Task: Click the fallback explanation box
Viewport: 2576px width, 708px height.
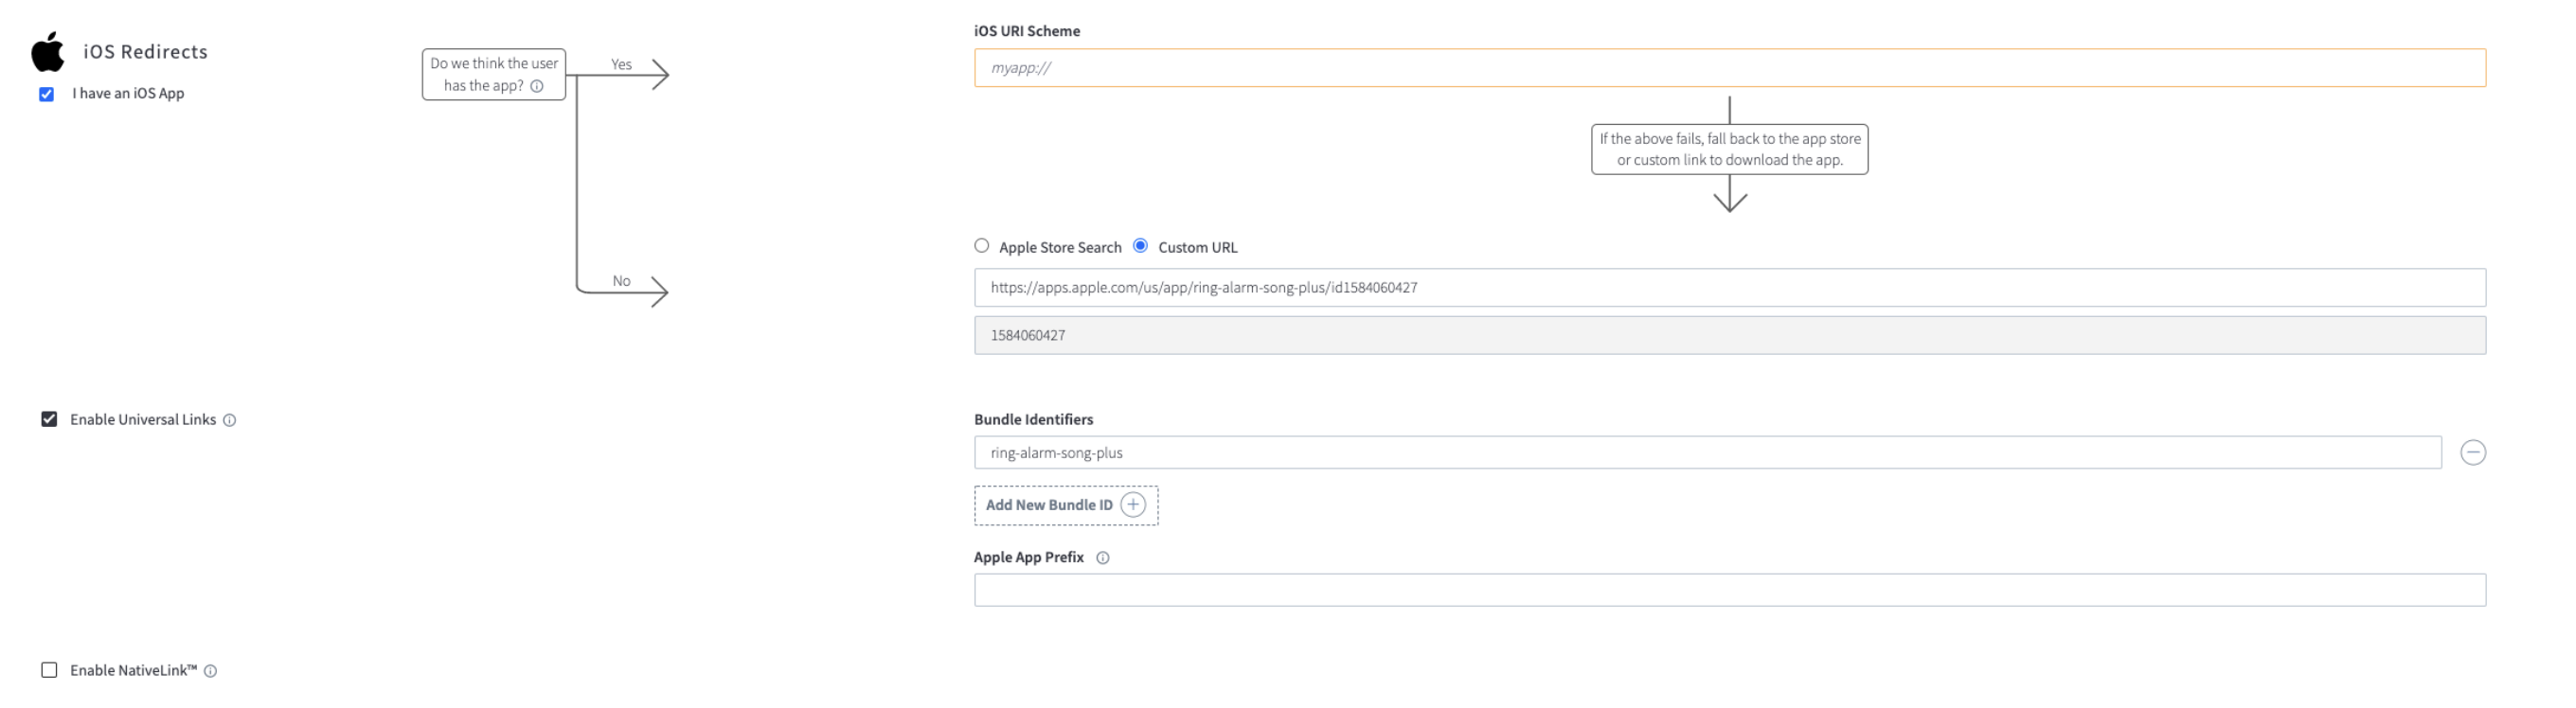Action: (1729, 149)
